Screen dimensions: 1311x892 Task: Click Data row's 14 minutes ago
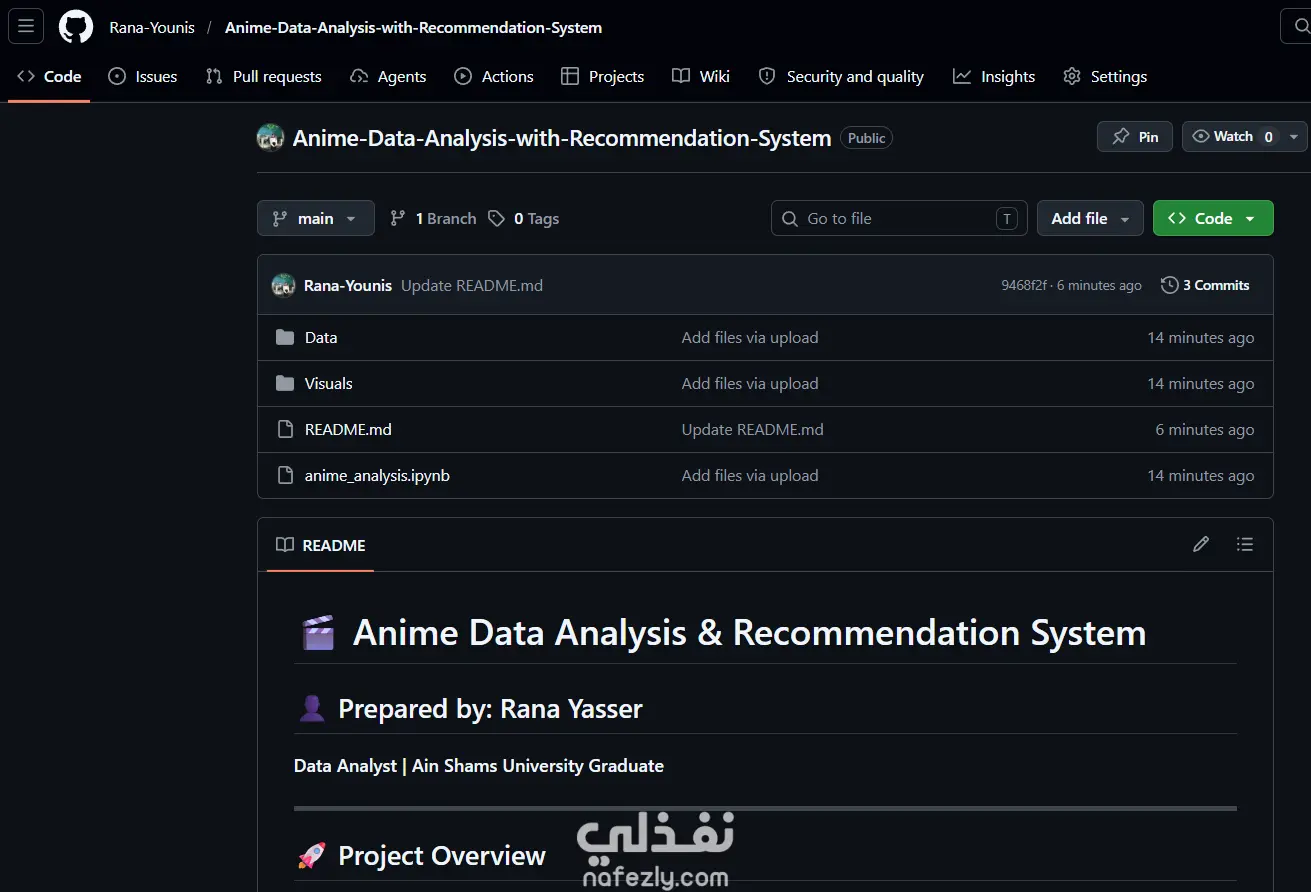pyautogui.click(x=1200, y=338)
